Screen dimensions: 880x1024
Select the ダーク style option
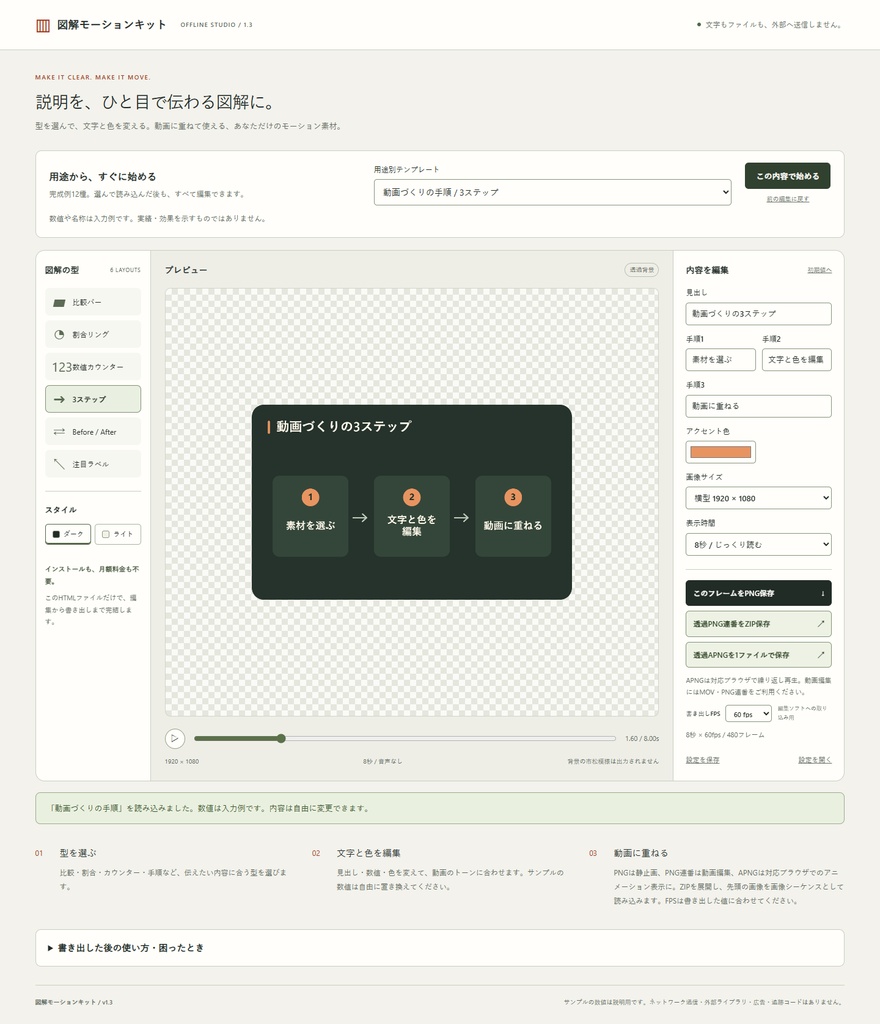coord(68,534)
